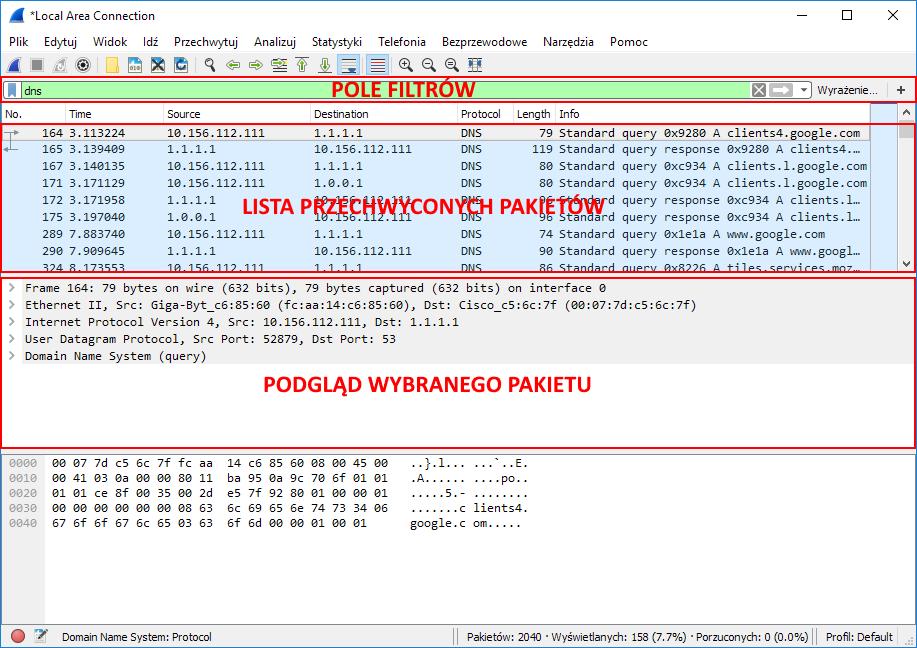The height and width of the screenshot is (648, 917).
Task: Find a packet using magnifier icon
Action: [x=210, y=65]
